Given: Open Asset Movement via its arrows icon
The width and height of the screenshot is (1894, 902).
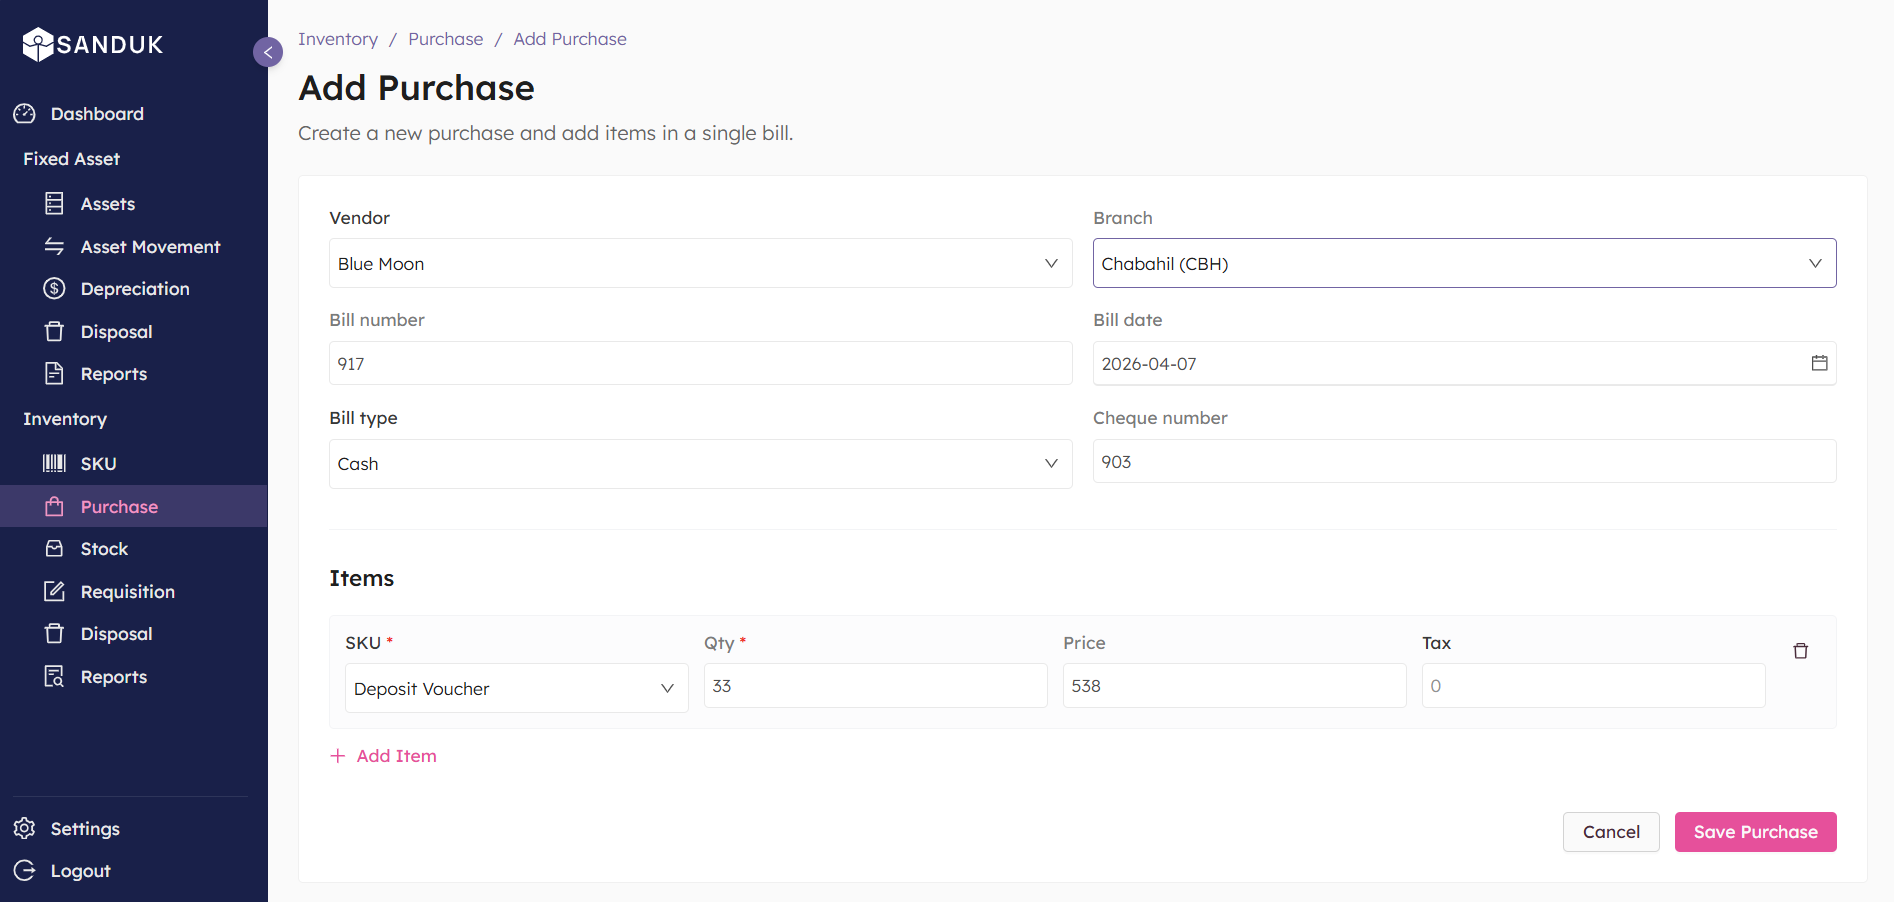Looking at the screenshot, I should (55, 246).
